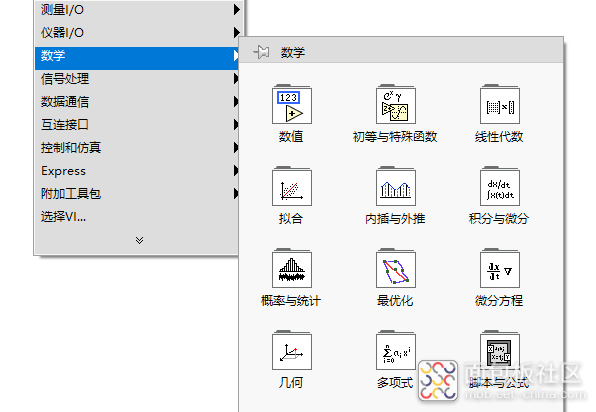
Task: Select the 数据通信 menu entry
Action: click(137, 102)
